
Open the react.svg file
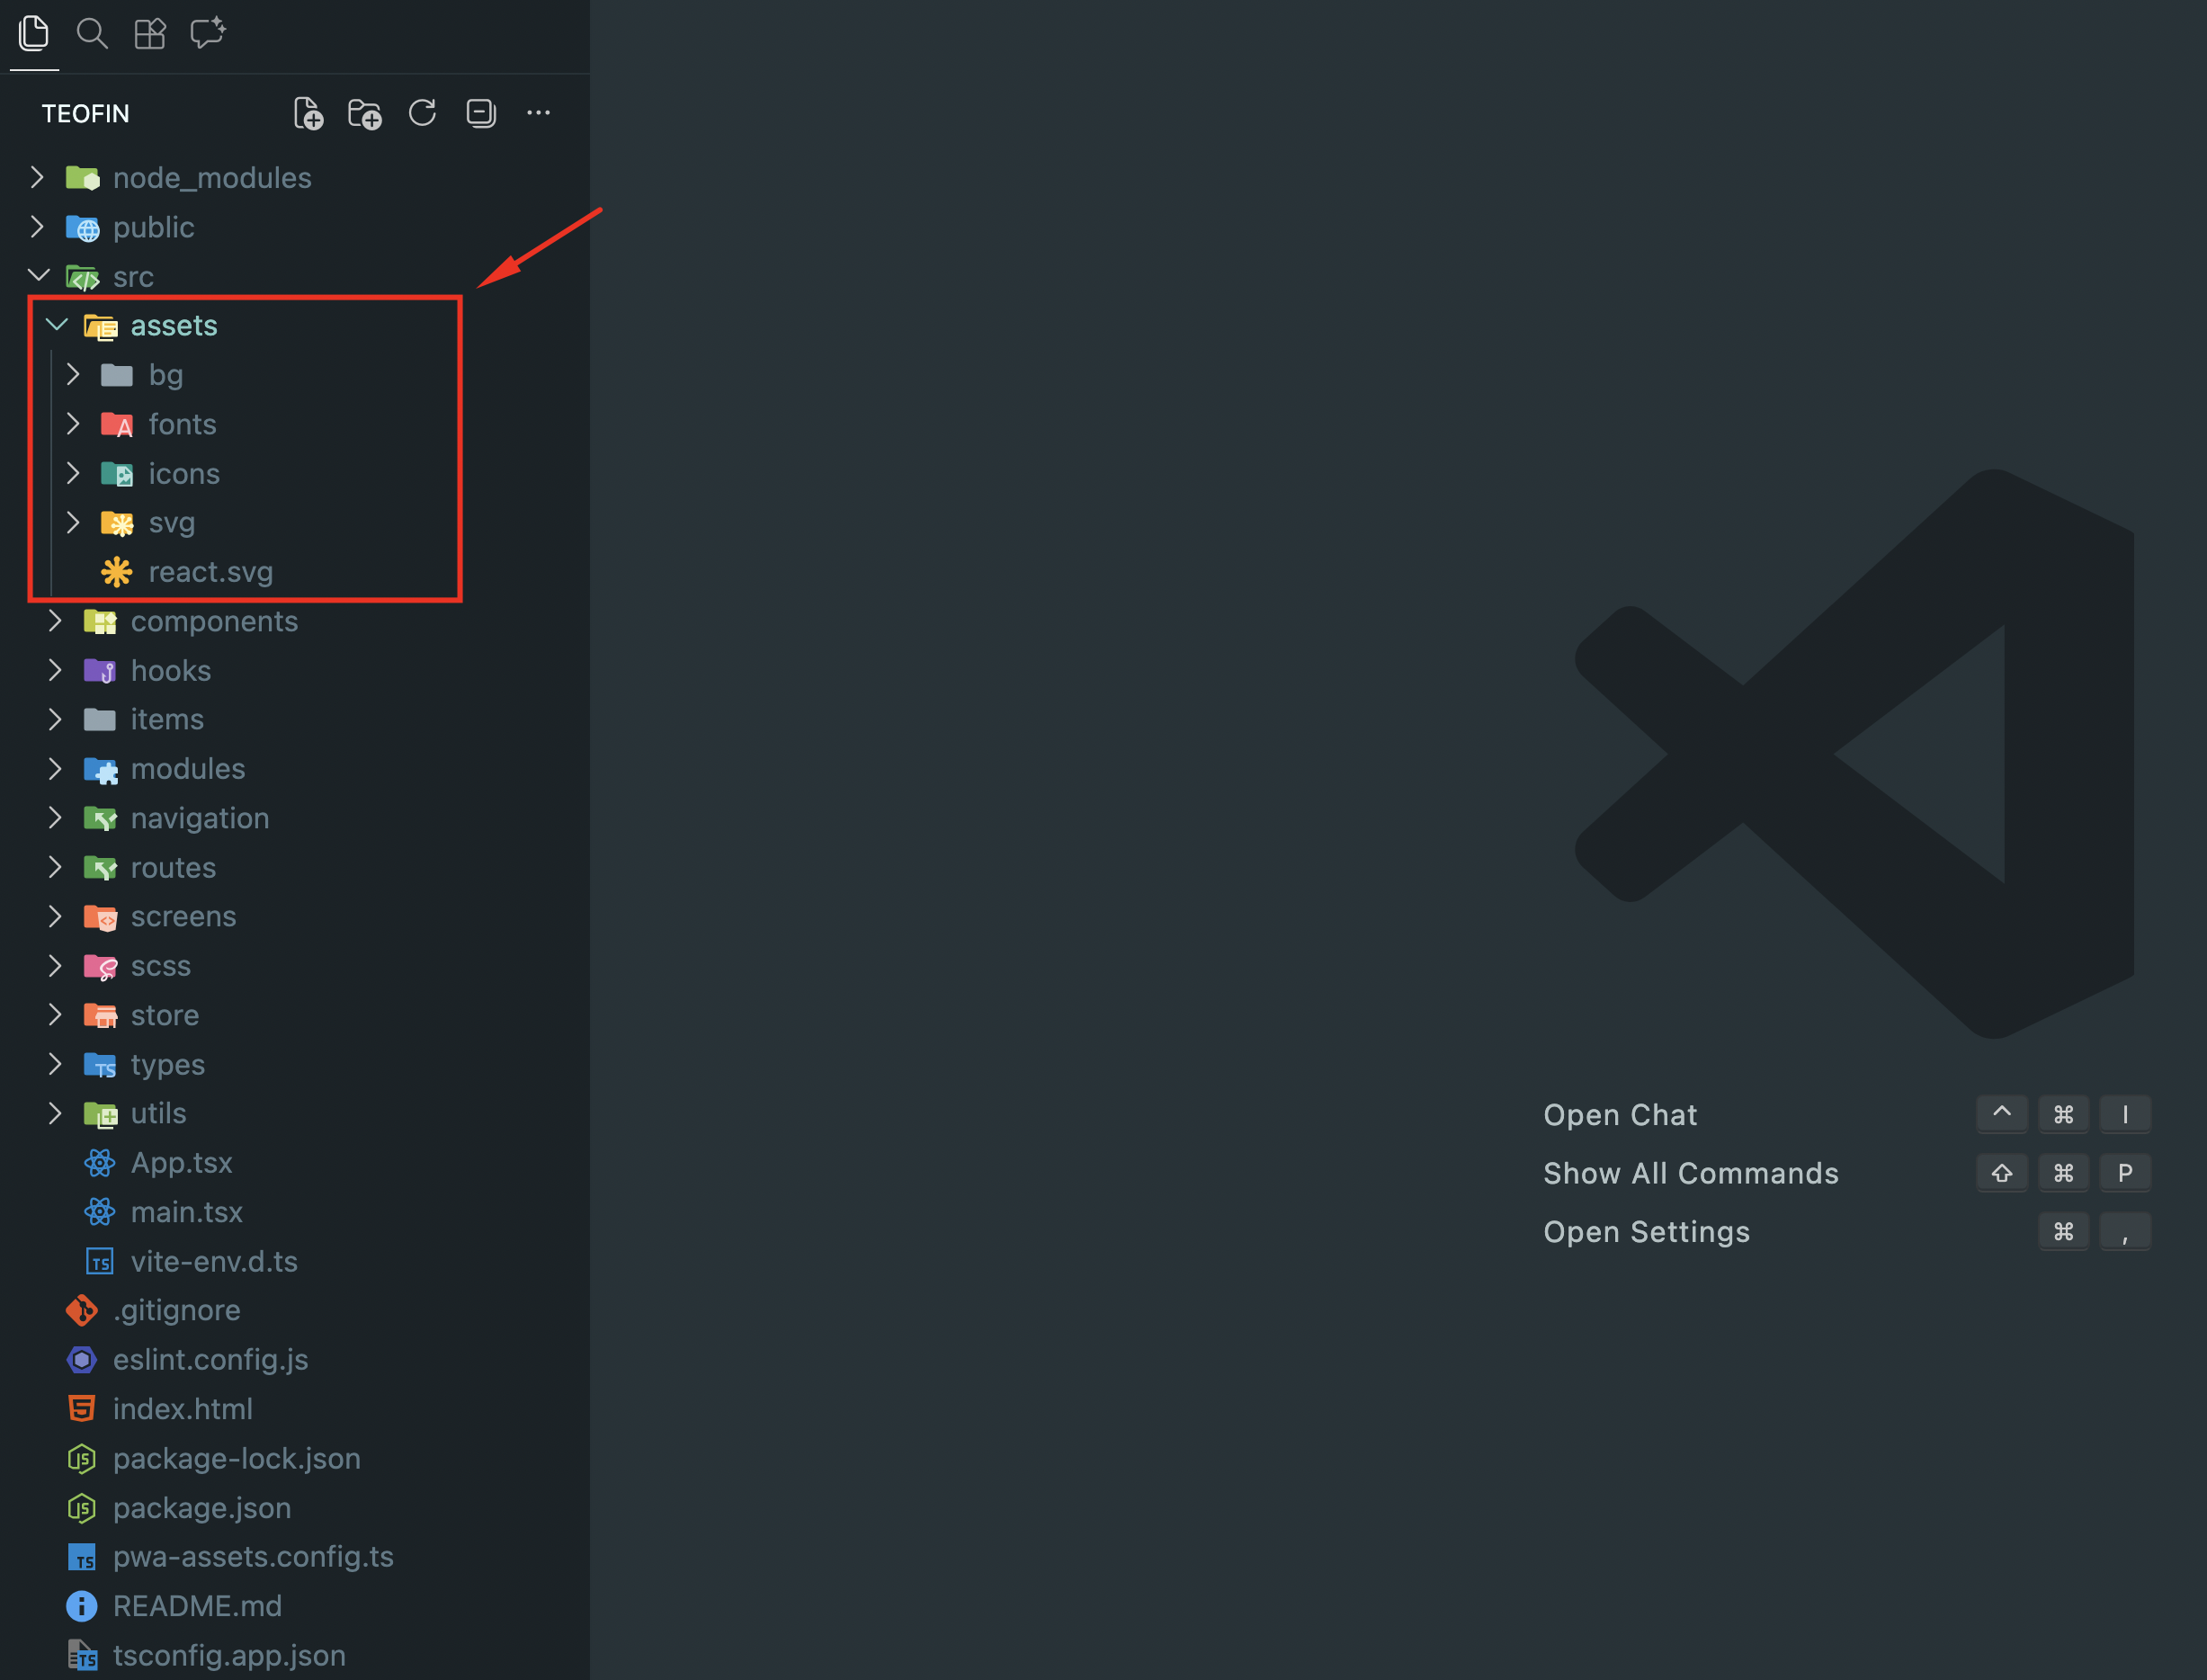(x=210, y=572)
